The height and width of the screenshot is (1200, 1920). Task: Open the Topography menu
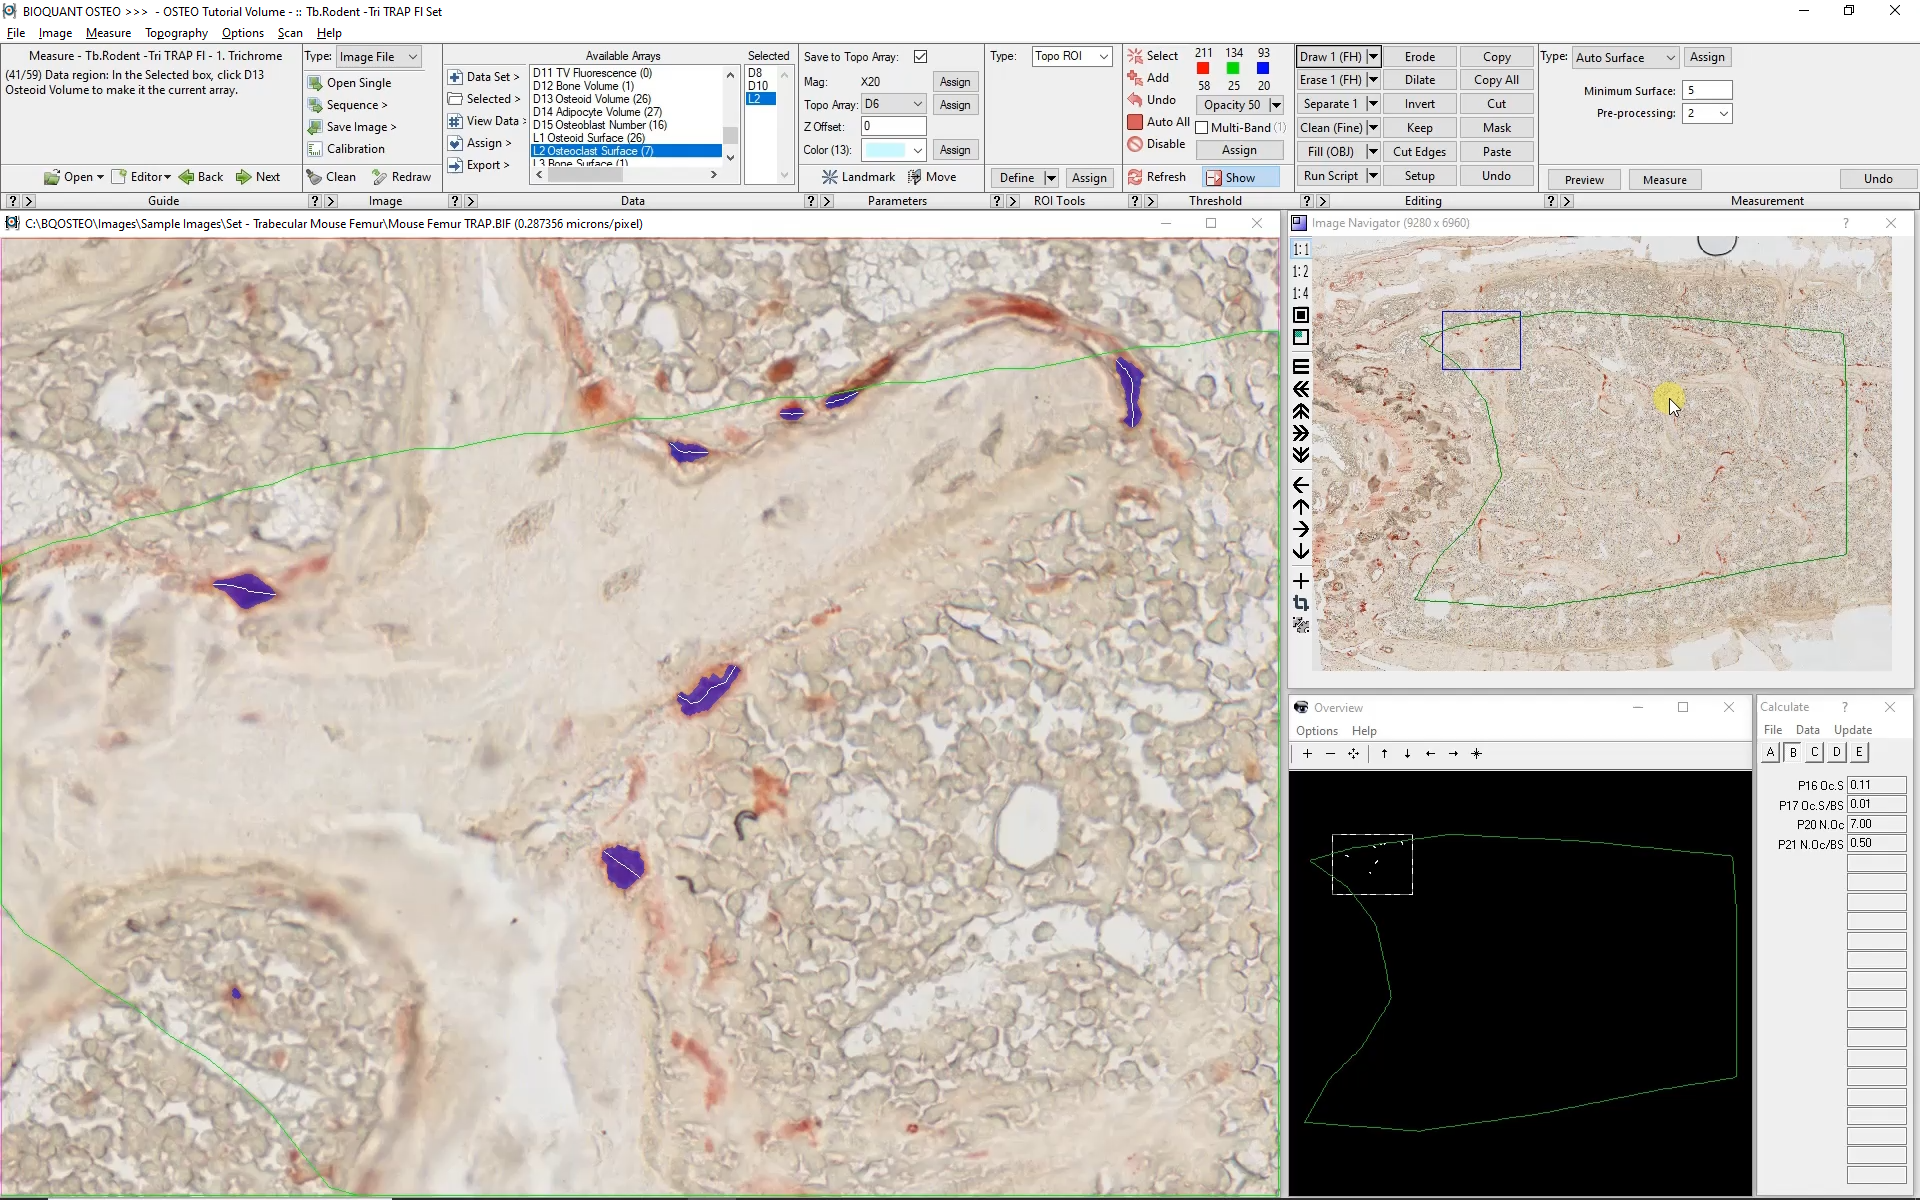[x=176, y=33]
